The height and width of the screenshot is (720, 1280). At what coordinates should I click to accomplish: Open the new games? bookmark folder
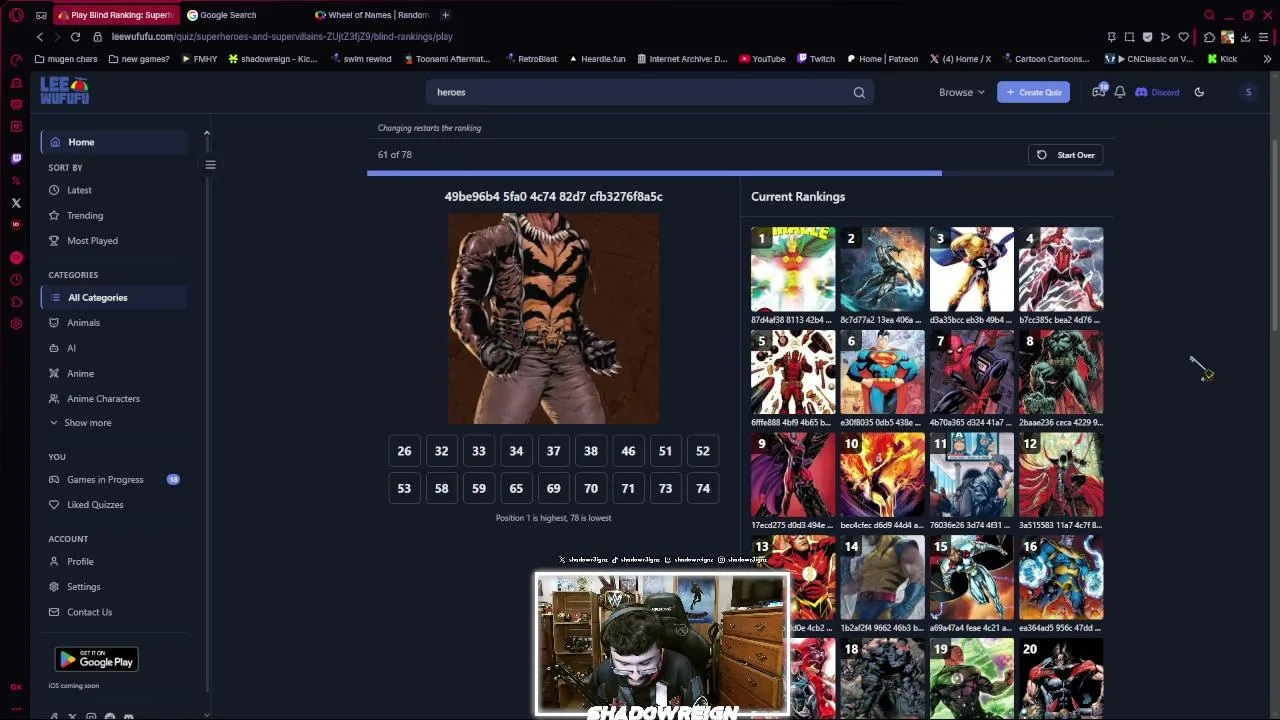[x=139, y=59]
